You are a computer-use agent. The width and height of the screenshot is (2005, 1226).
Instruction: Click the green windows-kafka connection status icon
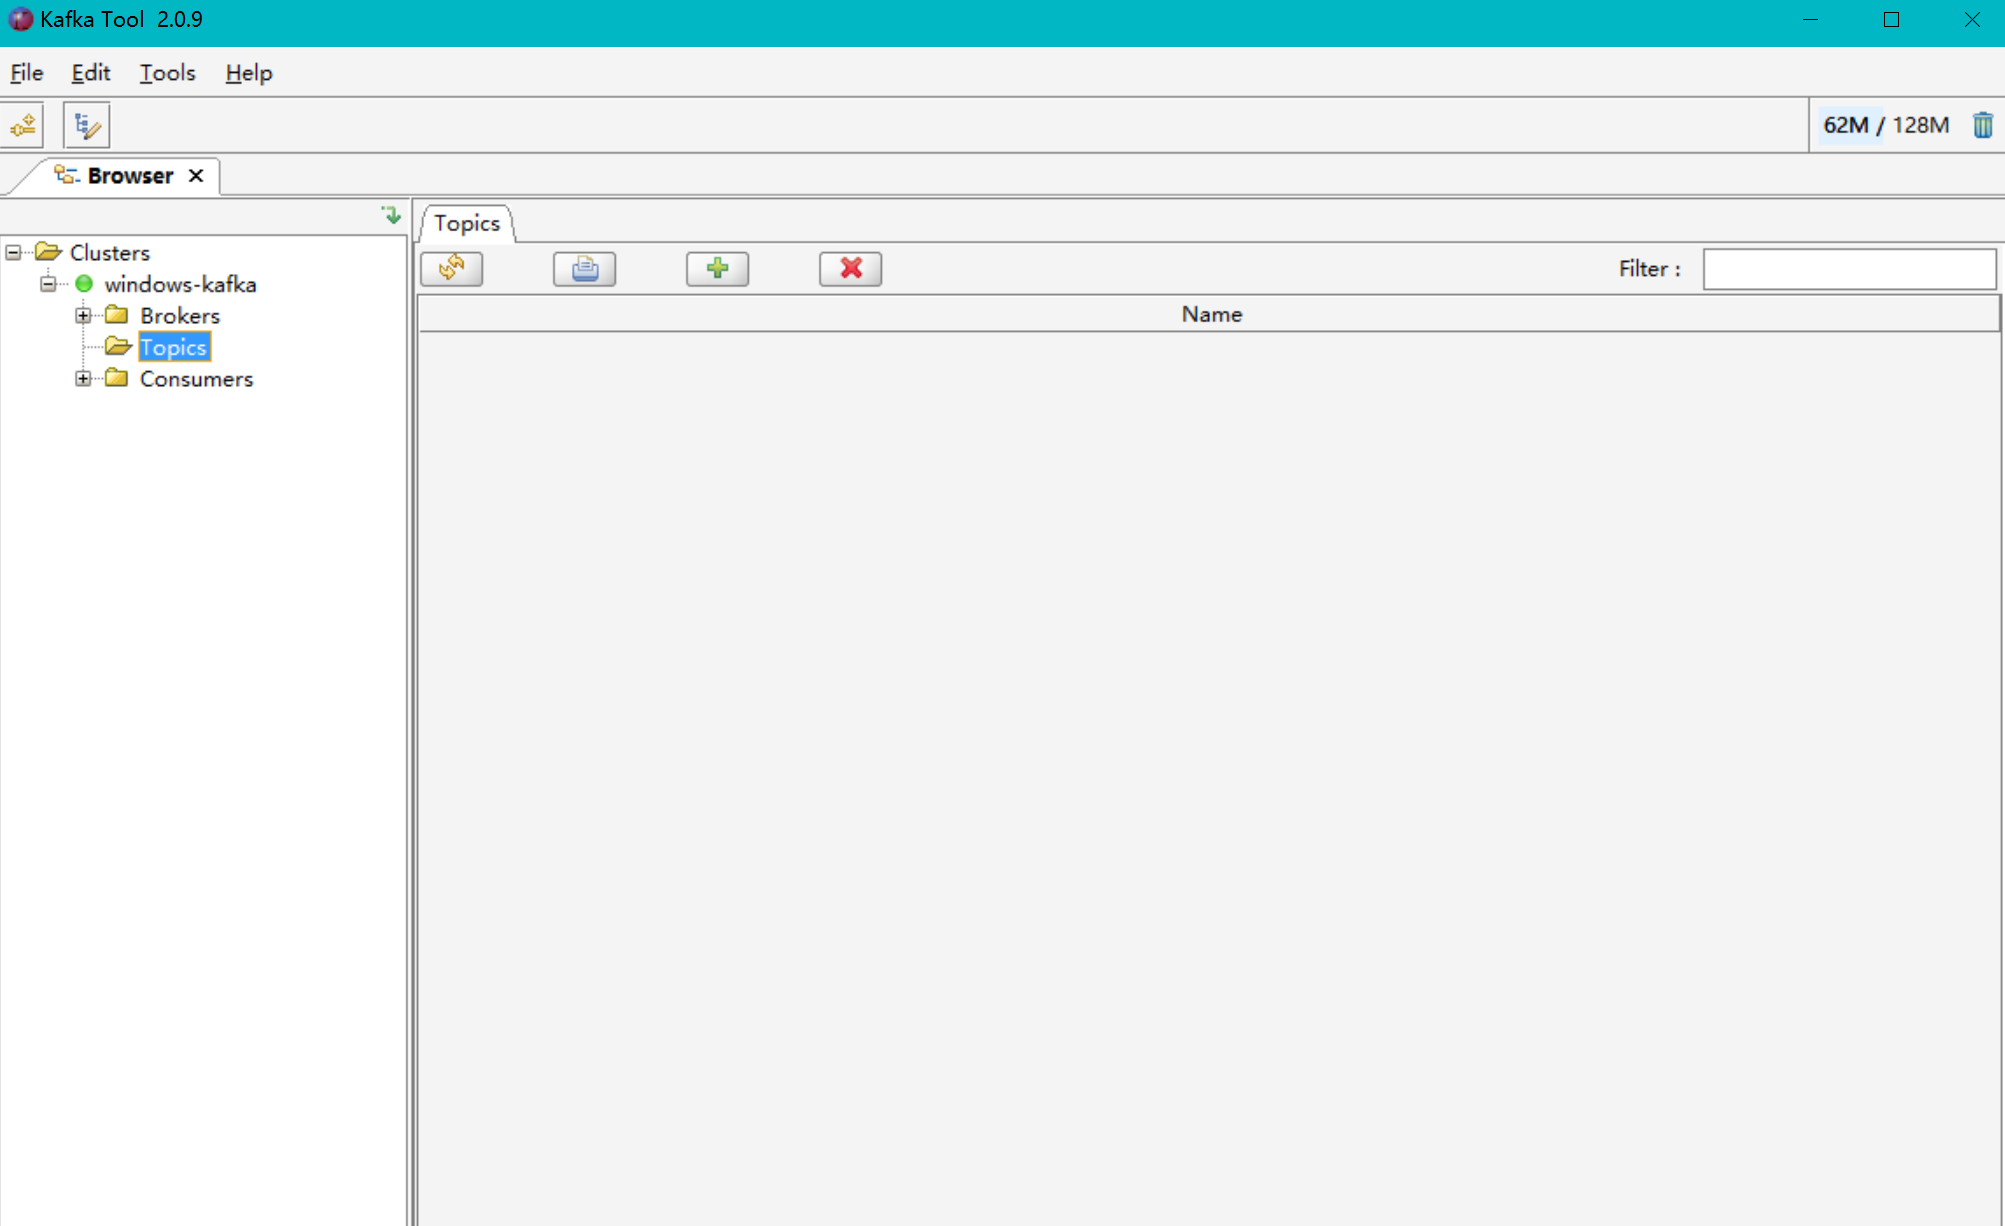click(x=84, y=284)
